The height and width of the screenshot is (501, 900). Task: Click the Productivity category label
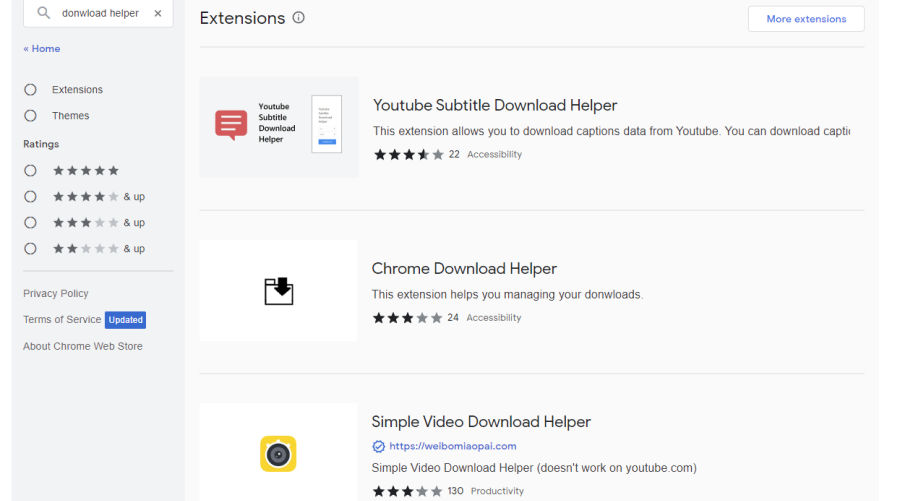(497, 491)
